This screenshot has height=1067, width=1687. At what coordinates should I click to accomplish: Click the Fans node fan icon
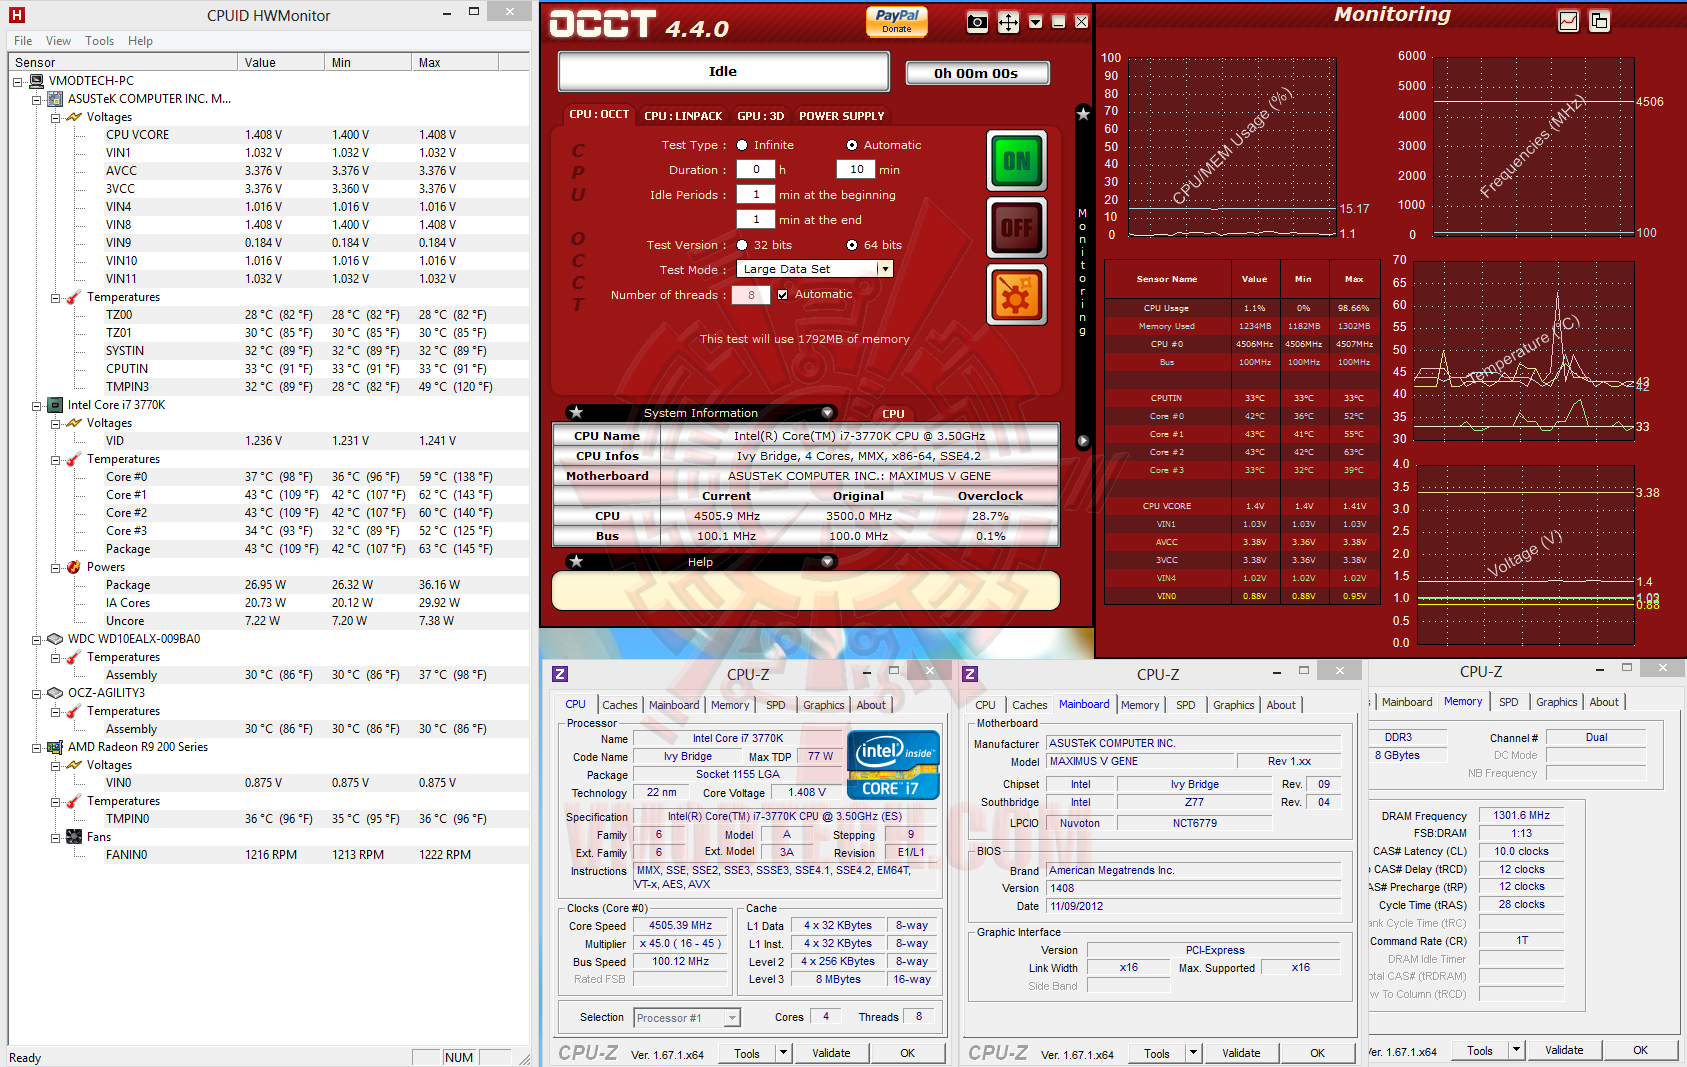pos(74,837)
